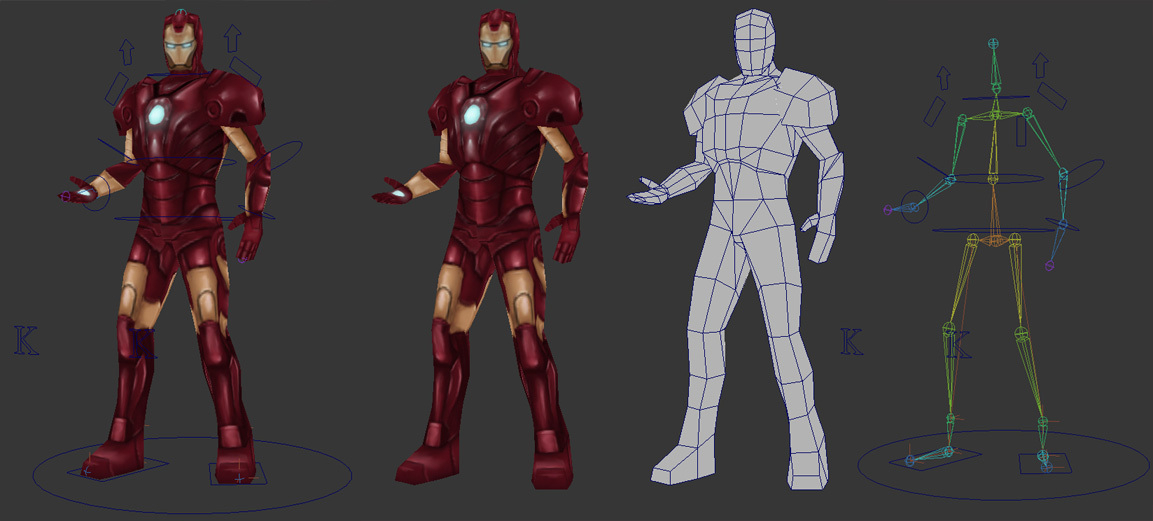Screen dimensions: 1153x521
Task: Click larger up-arrow control beside the skeleton's head
Action: [x=1040, y=65]
